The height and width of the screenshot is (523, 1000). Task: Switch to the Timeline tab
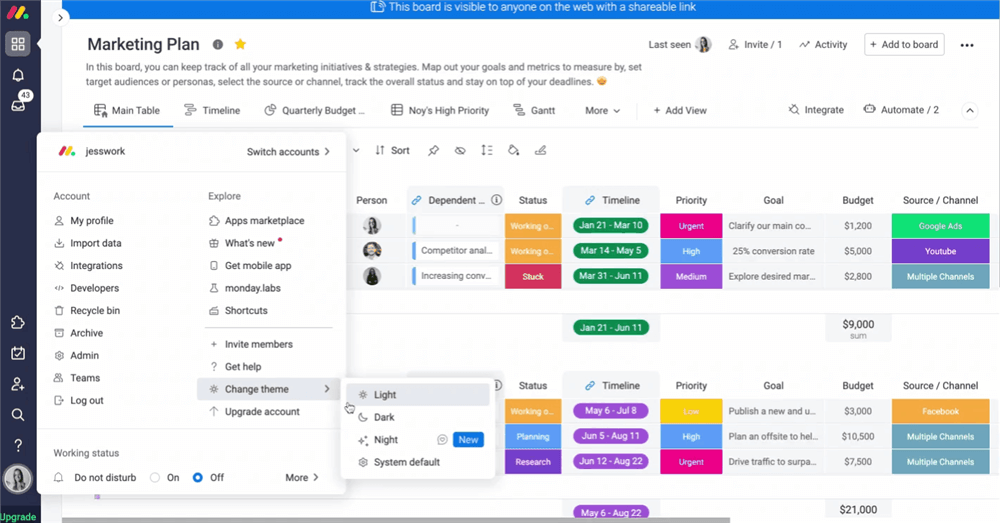click(x=212, y=110)
